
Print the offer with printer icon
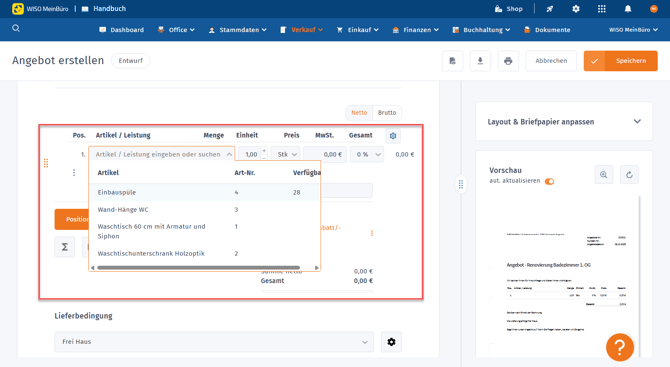(508, 61)
